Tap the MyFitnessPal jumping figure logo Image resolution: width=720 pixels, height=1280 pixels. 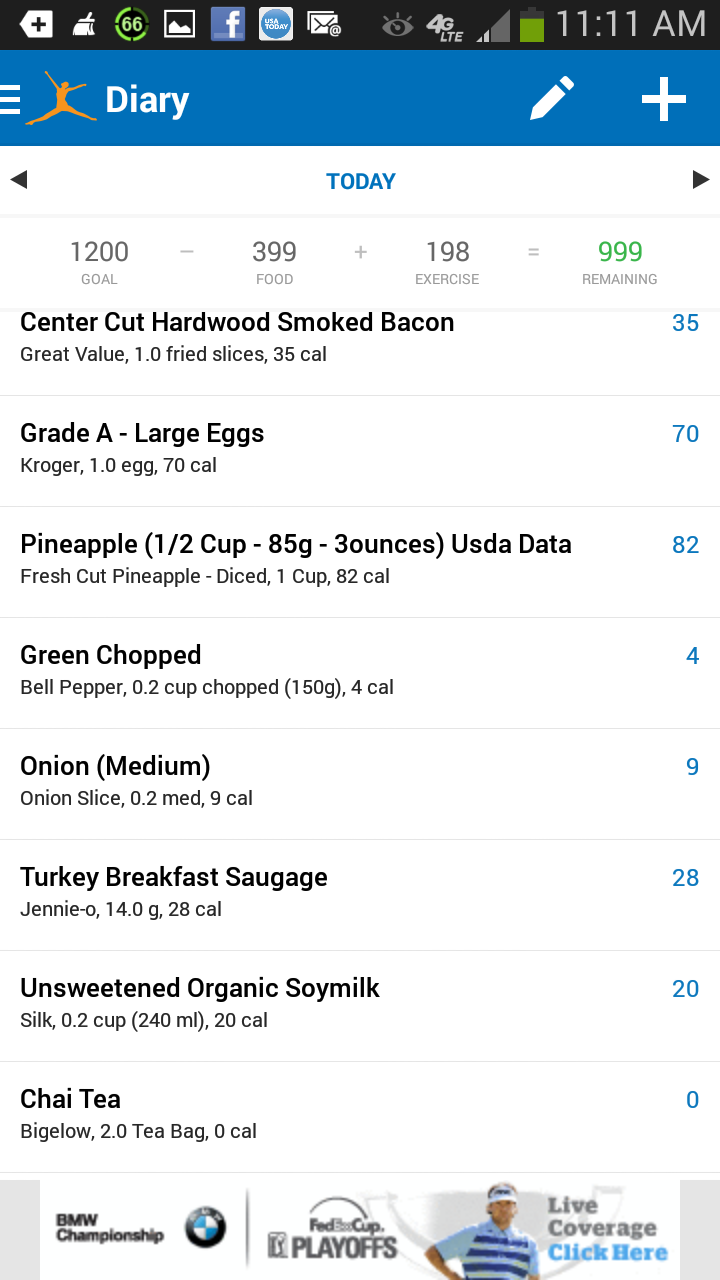(x=62, y=99)
